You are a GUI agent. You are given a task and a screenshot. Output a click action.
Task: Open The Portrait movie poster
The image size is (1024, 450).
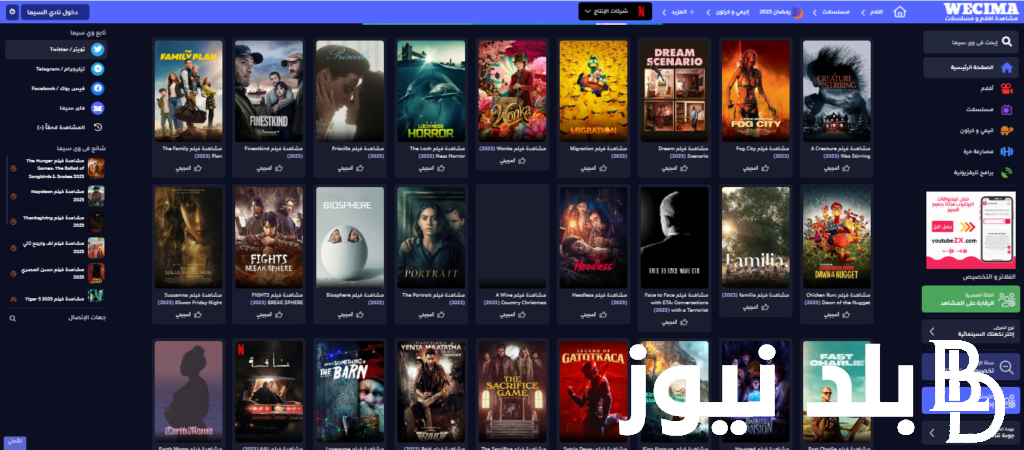pyautogui.click(x=431, y=237)
